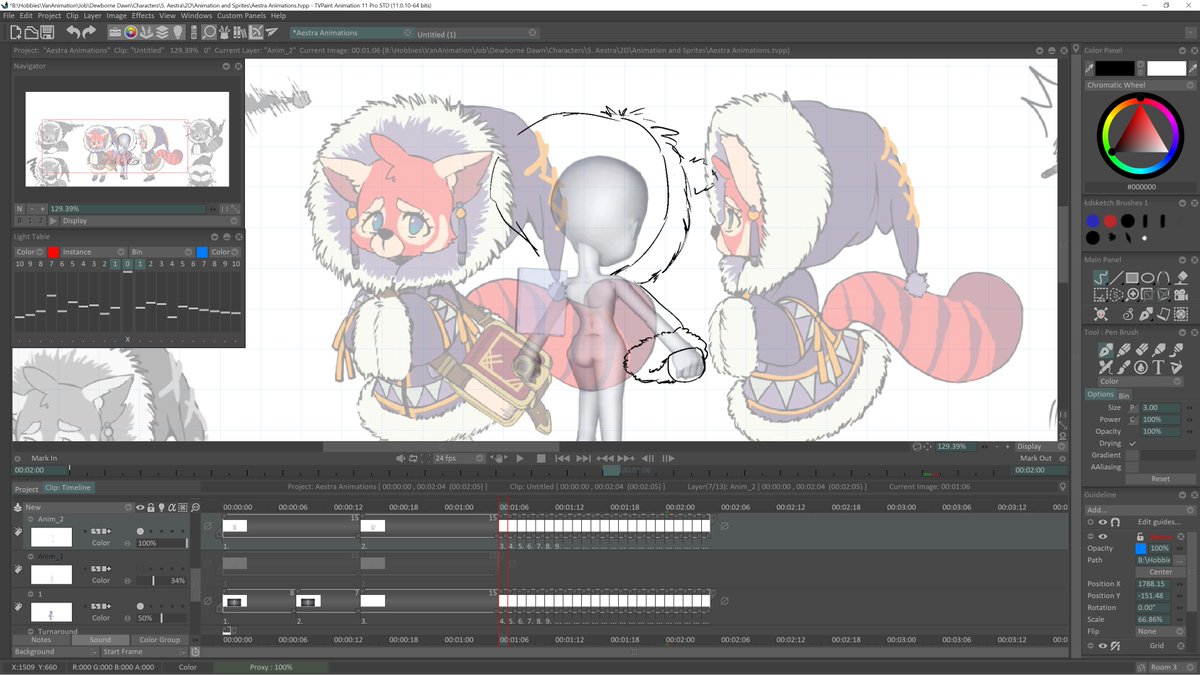Viewport: 1200px width, 675px height.
Task: Click the alpha icon in layer header
Action: click(x=173, y=507)
